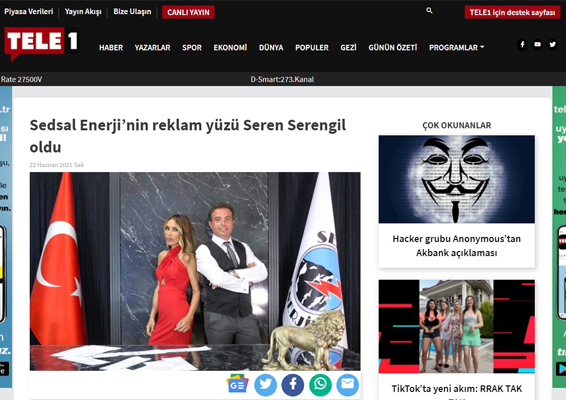This screenshot has width=566, height=400.
Task: Share article via Google News icon
Action: coord(237,384)
